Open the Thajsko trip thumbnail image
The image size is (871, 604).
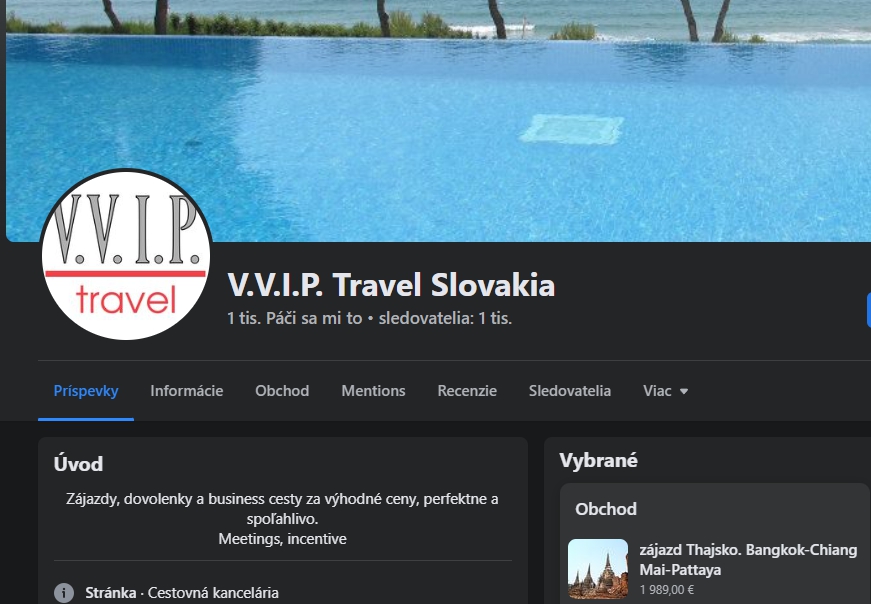598,568
